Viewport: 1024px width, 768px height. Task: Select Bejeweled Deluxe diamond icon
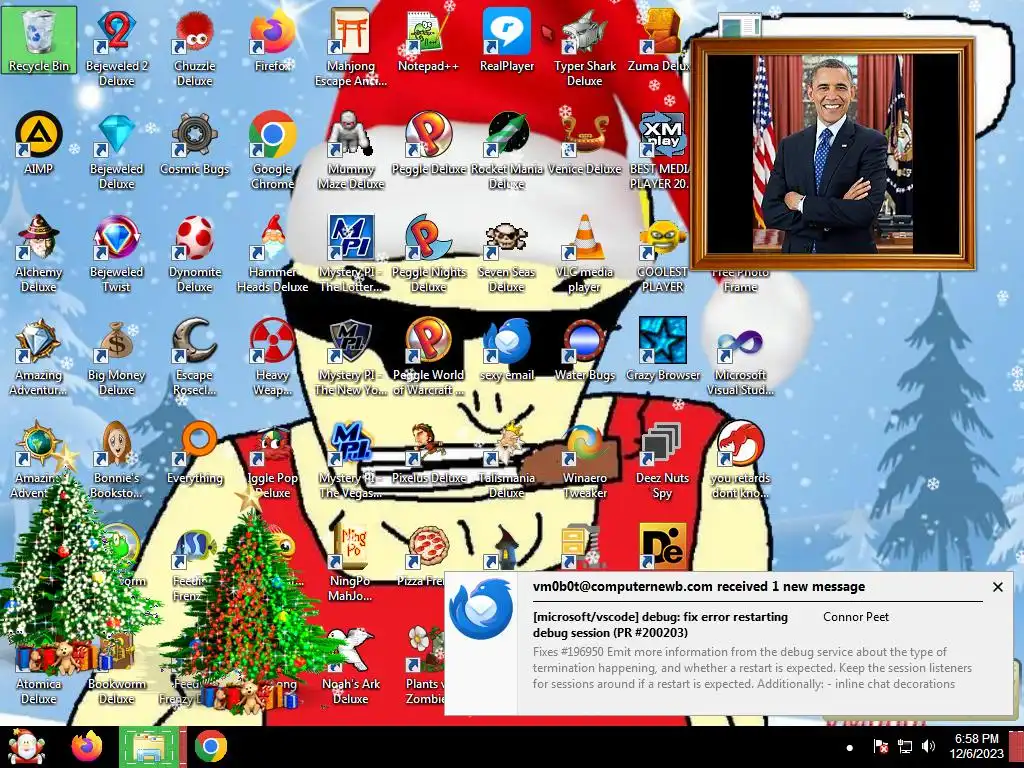[116, 150]
